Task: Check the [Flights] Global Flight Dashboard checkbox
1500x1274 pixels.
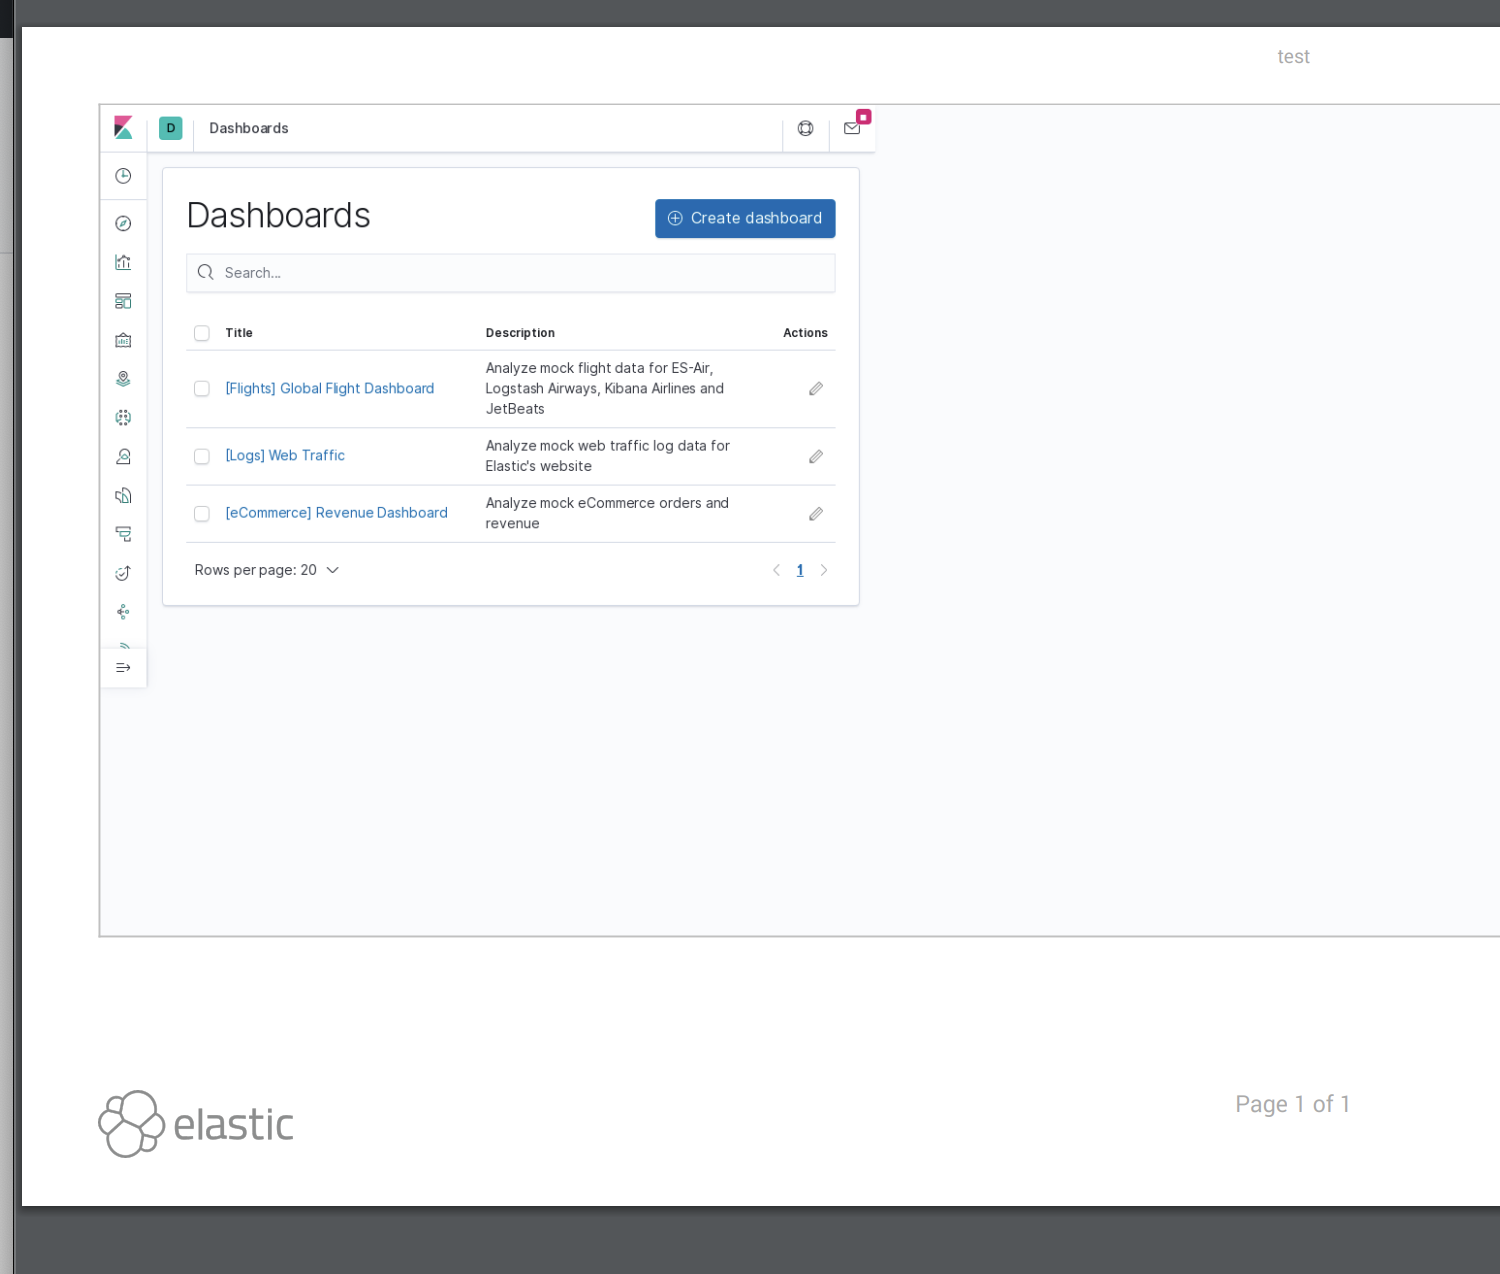Action: click(201, 388)
